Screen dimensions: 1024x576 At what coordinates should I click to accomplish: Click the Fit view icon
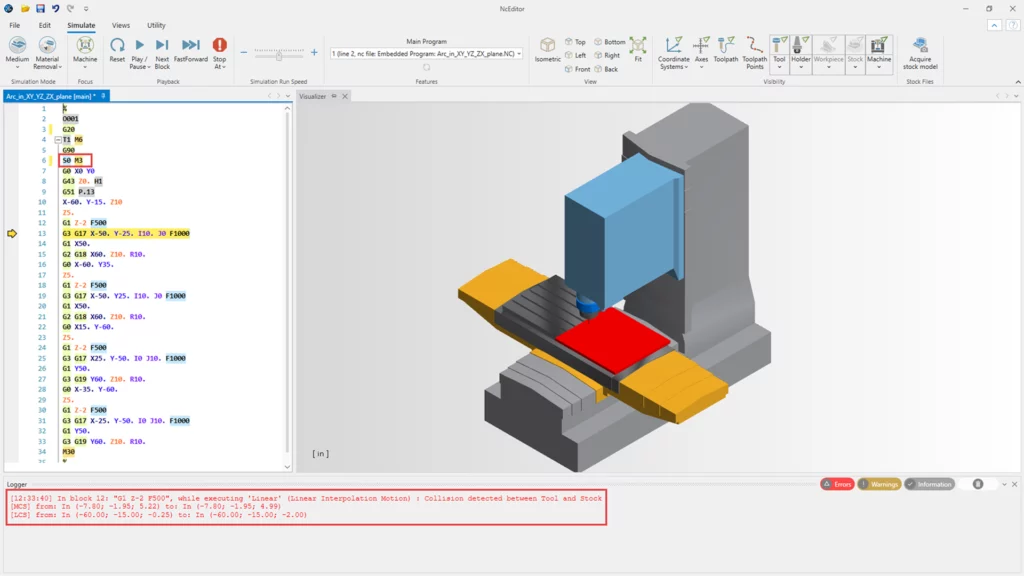pos(638,46)
